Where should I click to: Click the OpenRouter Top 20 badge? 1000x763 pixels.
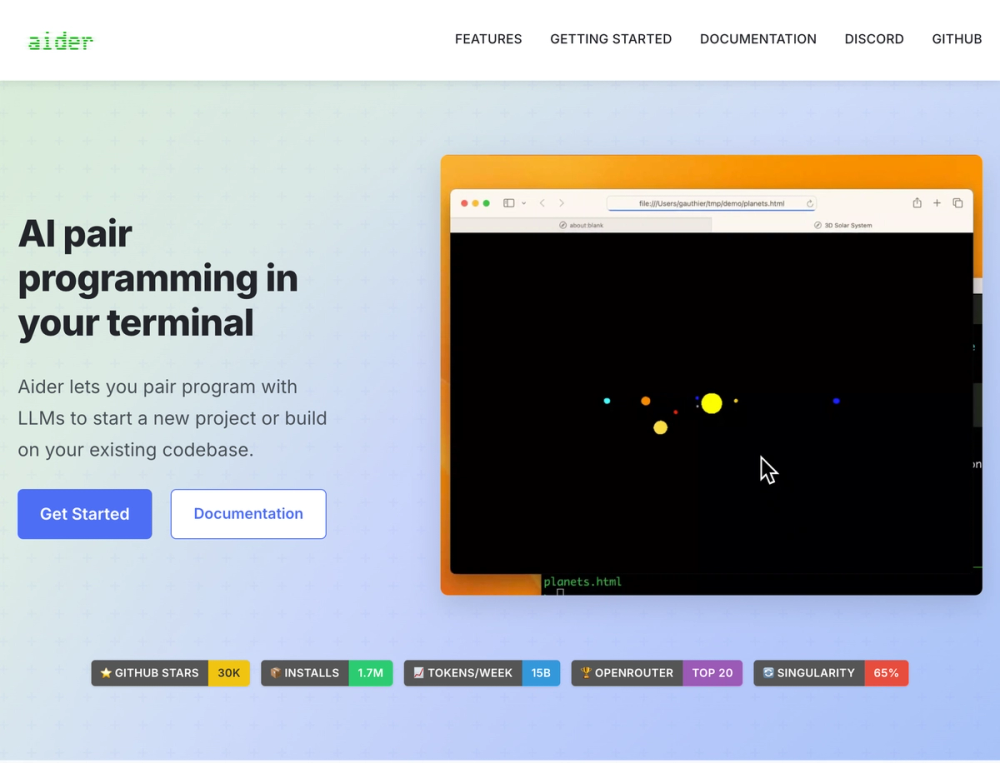pyautogui.click(x=656, y=672)
